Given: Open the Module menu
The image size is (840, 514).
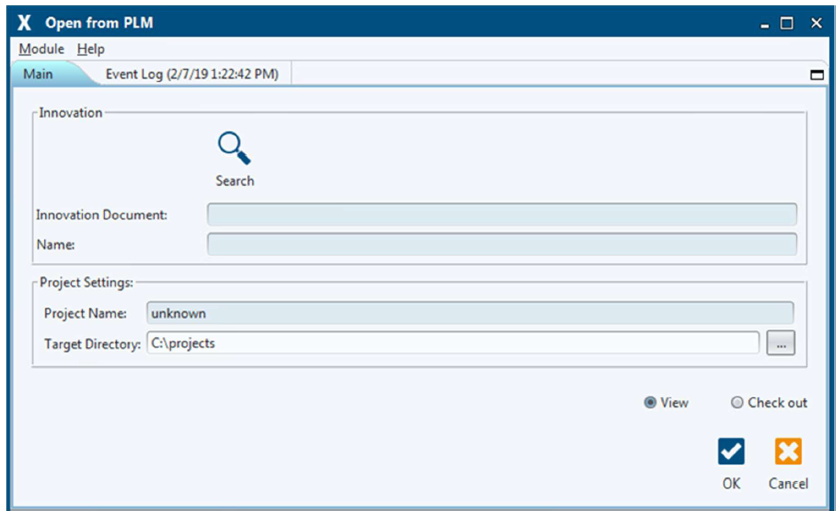Looking at the screenshot, I should pyautogui.click(x=41, y=49).
